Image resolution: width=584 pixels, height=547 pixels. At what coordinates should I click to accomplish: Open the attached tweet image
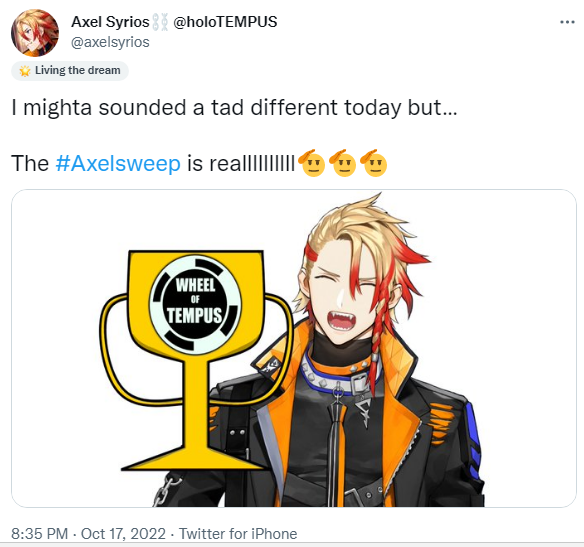point(294,348)
